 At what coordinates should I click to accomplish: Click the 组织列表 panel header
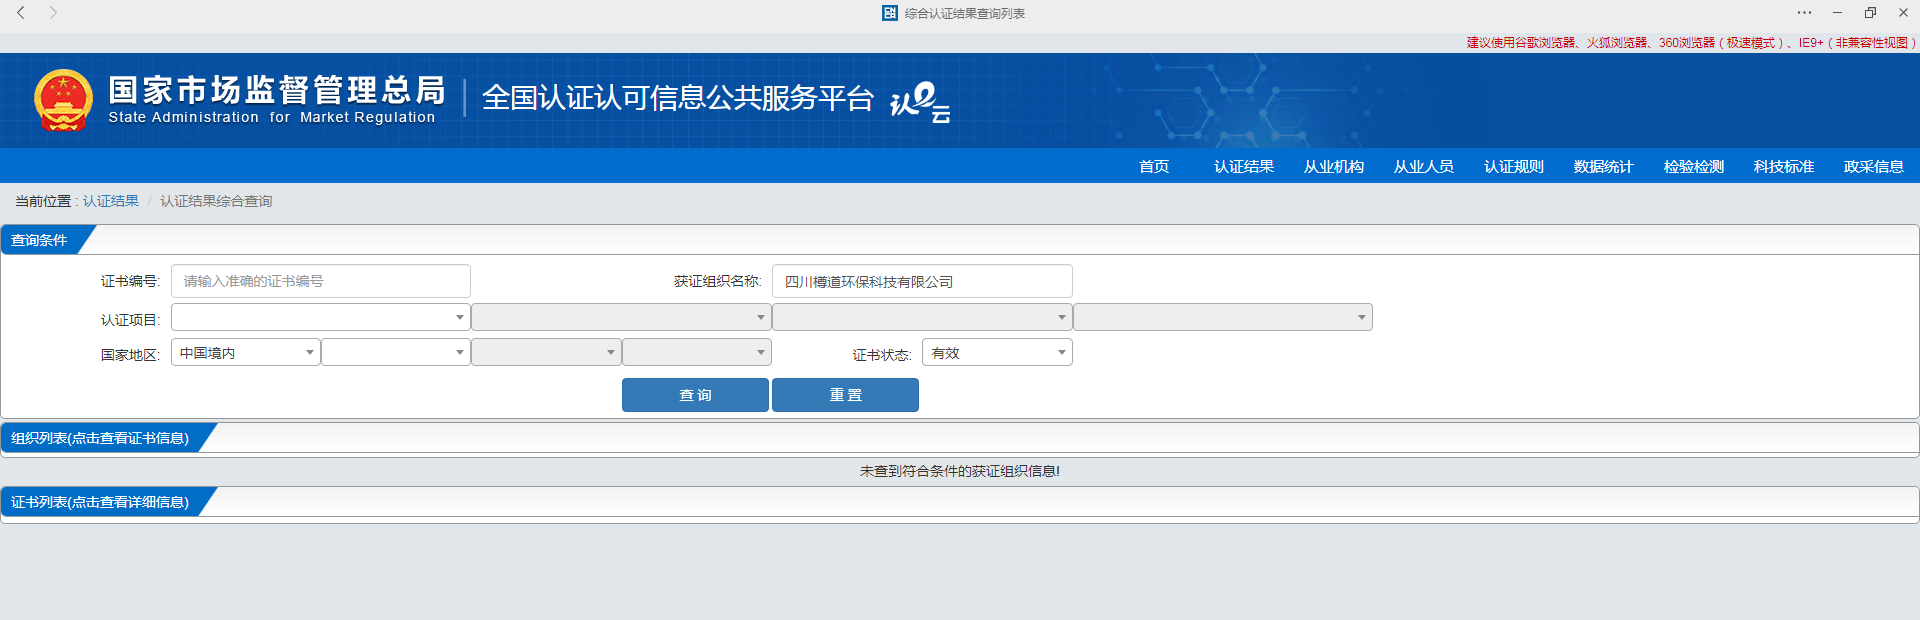(x=100, y=438)
